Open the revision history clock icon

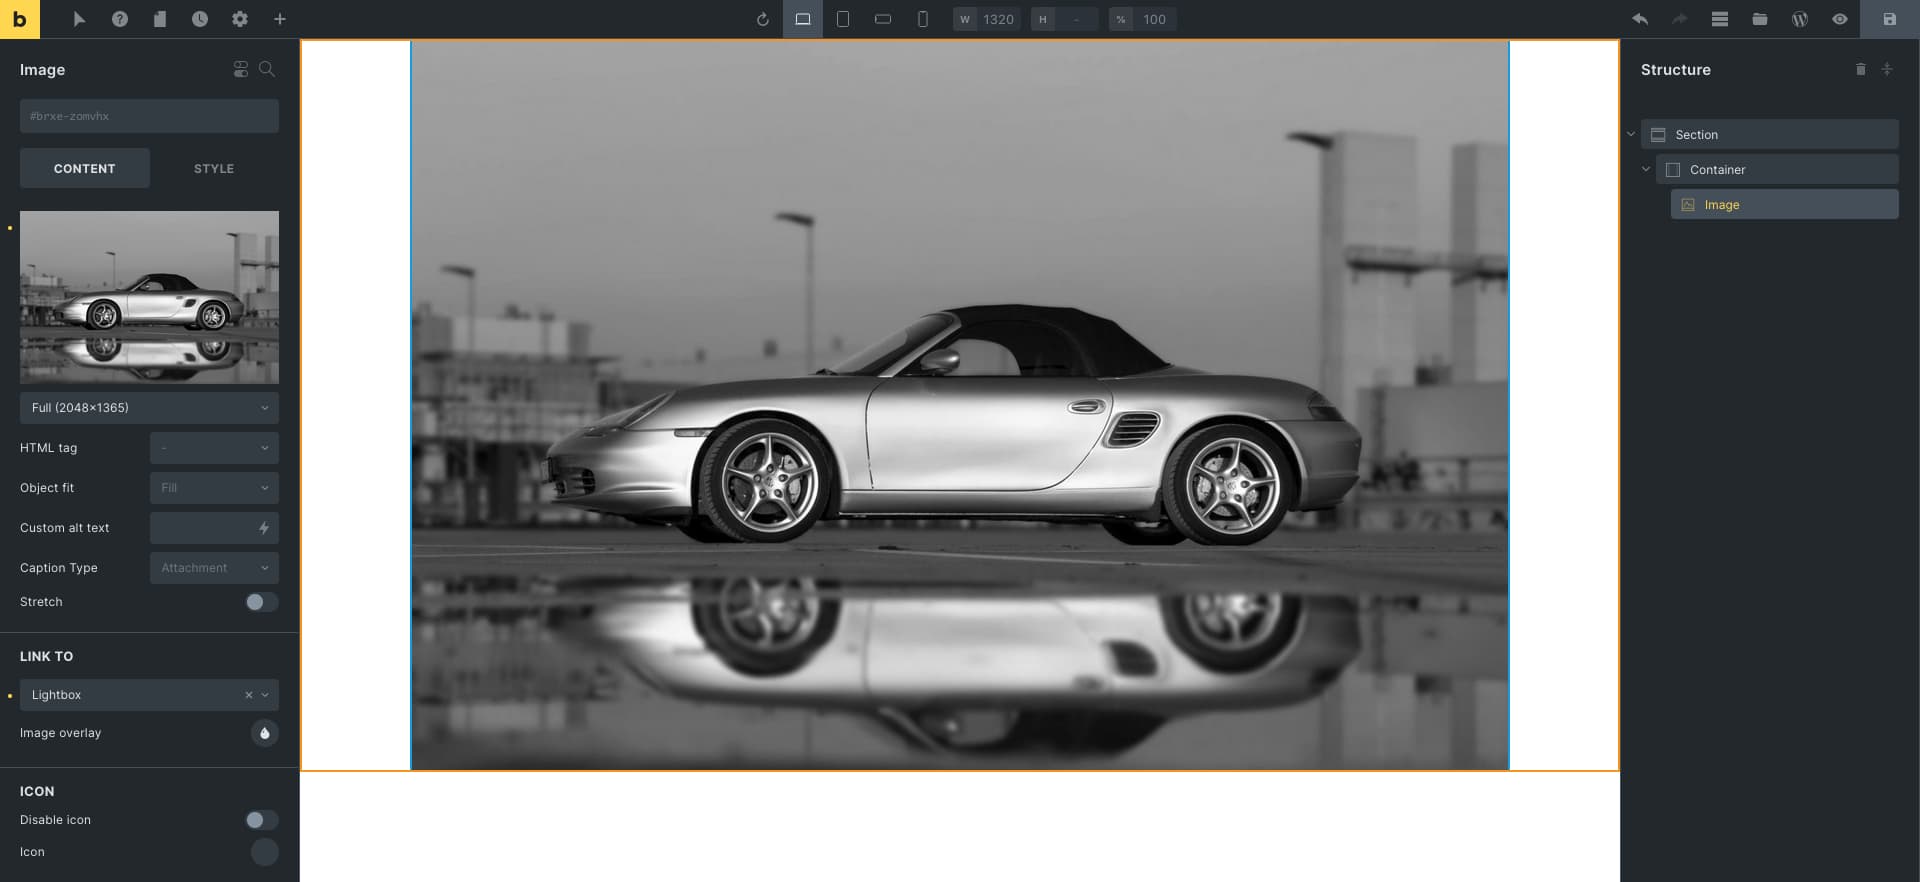point(200,19)
